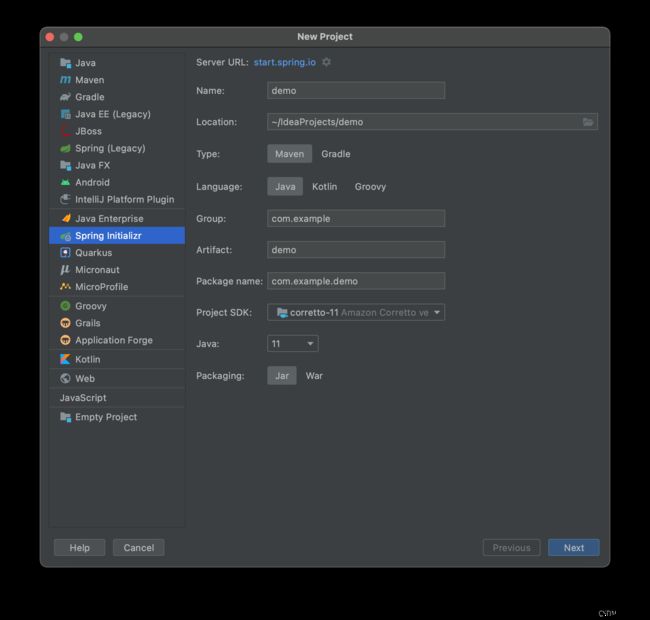Click the Artifact input field
650x620 pixels.
pyautogui.click(x=356, y=250)
